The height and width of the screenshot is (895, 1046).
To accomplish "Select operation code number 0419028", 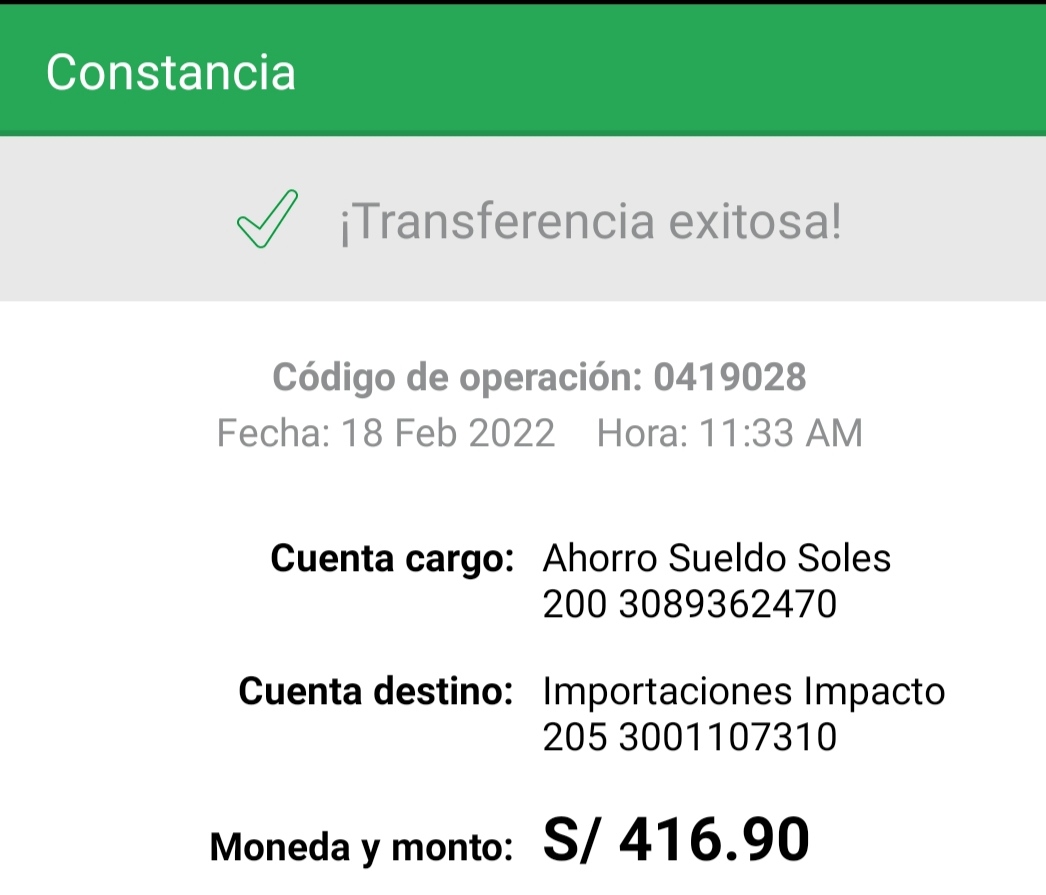I will tap(730, 378).
